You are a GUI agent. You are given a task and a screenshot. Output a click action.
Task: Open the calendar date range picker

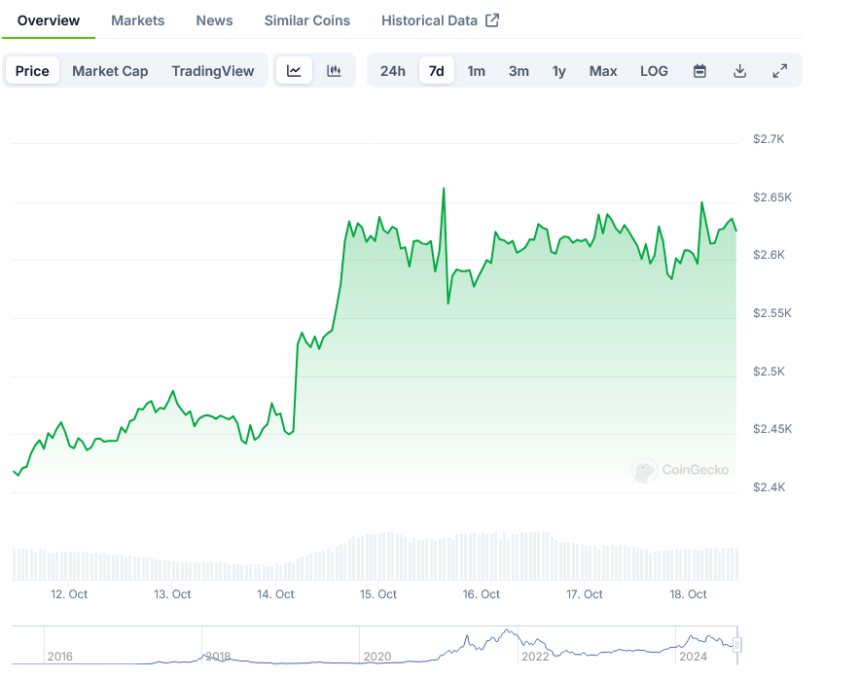[700, 71]
